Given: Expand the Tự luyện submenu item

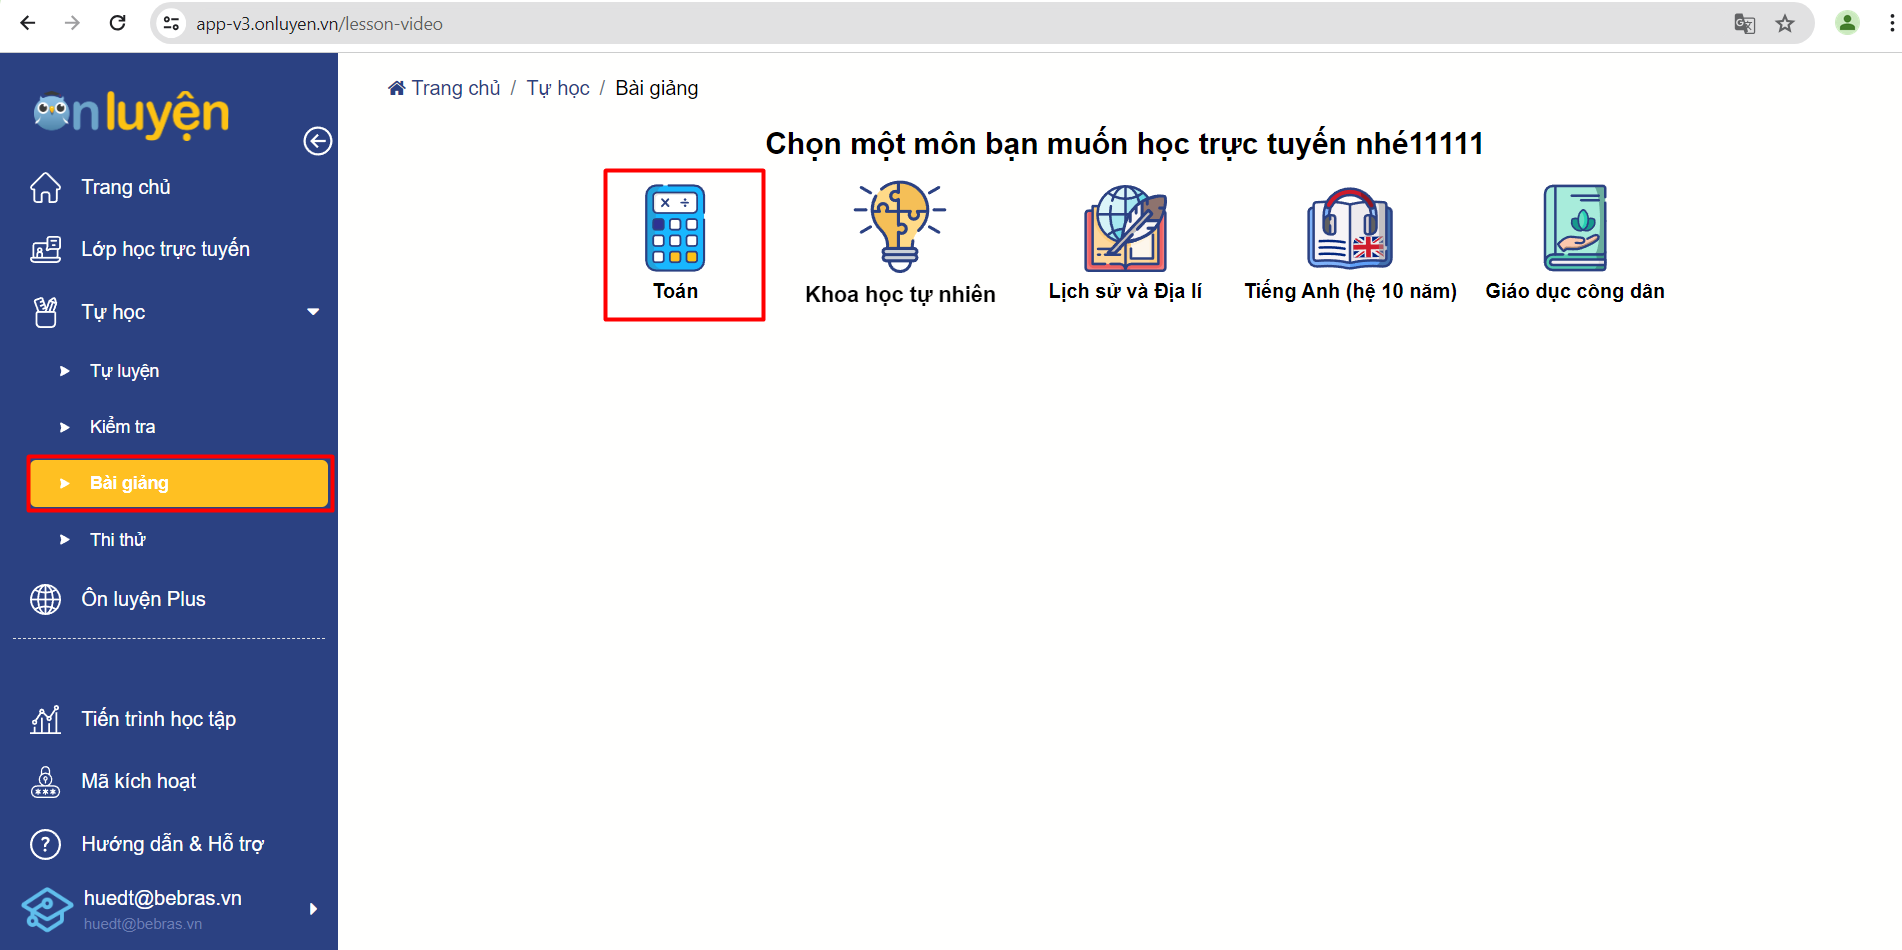Looking at the screenshot, I should point(124,371).
